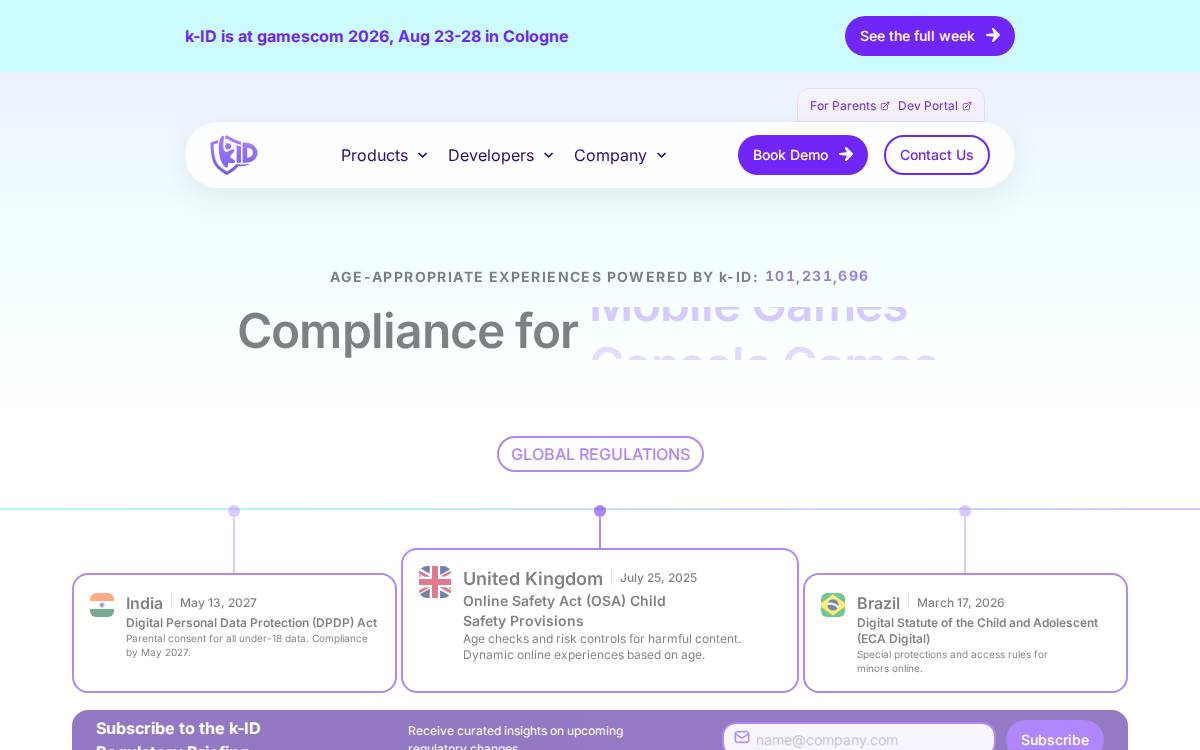This screenshot has height=750, width=1200.
Task: Open the Products menu
Action: click(x=384, y=155)
